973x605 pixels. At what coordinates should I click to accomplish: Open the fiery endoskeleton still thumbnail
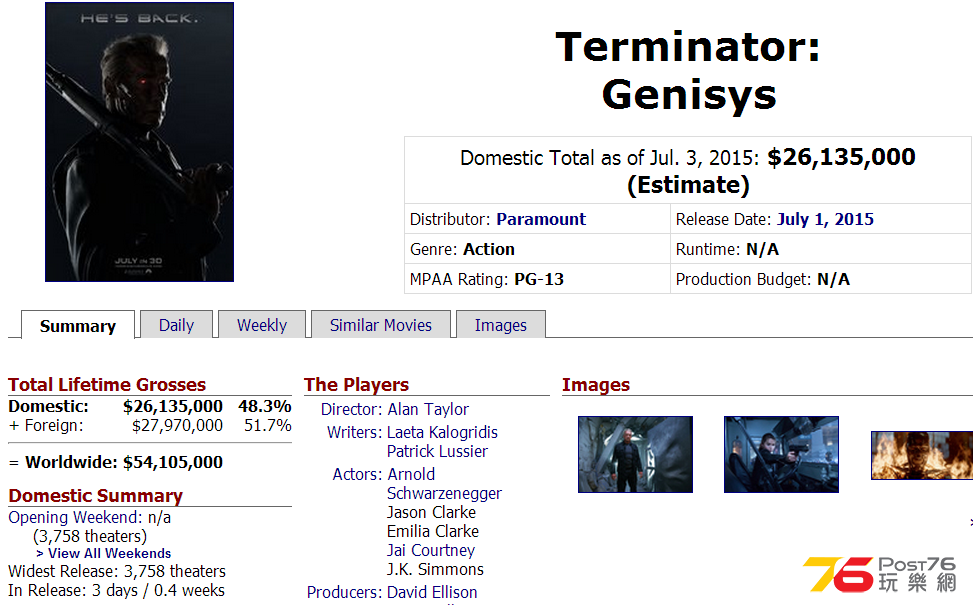[x=922, y=455]
